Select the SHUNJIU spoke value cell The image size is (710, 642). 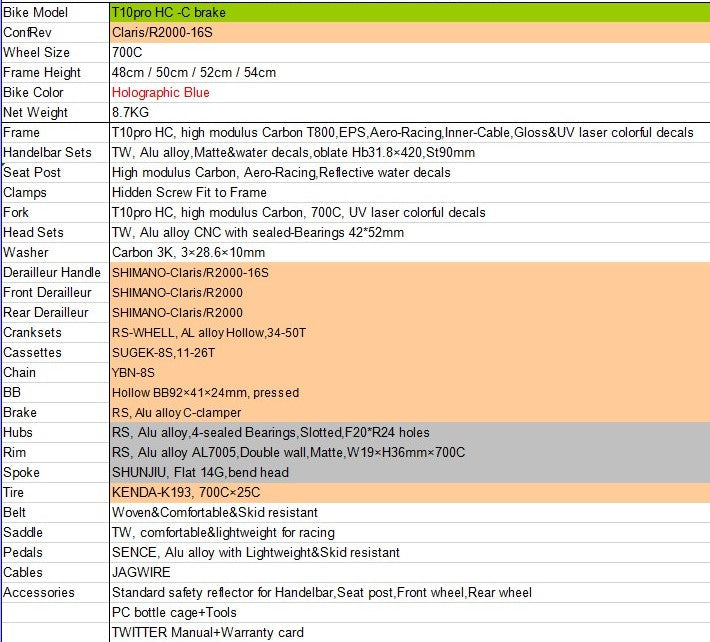410,473
